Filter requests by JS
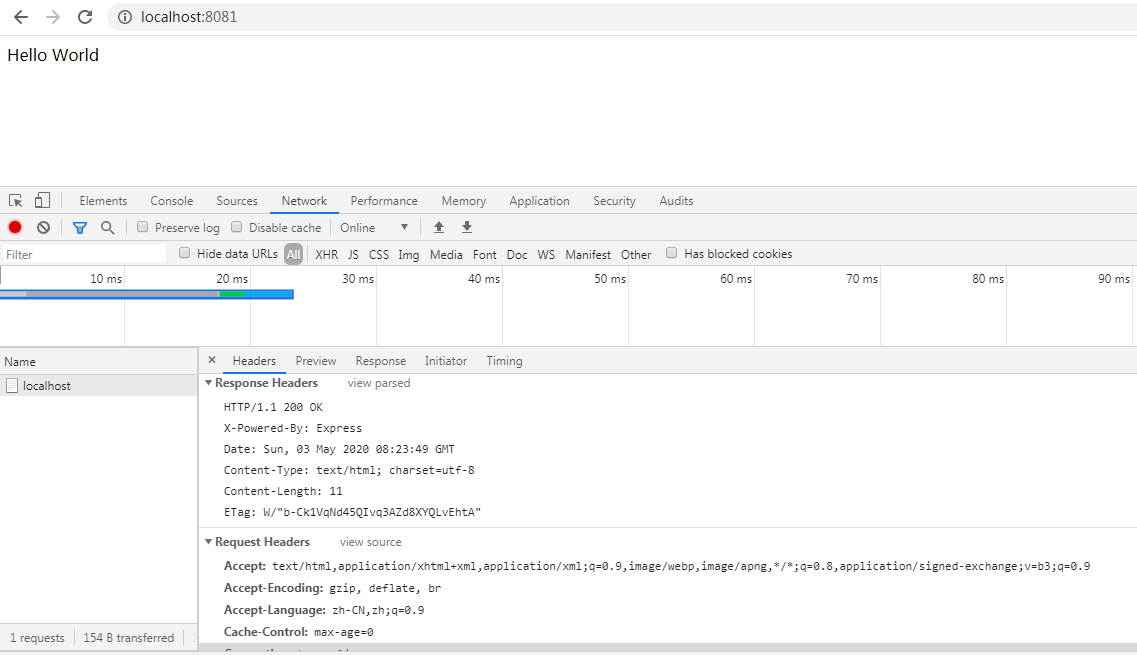The width and height of the screenshot is (1137, 655). click(x=353, y=255)
